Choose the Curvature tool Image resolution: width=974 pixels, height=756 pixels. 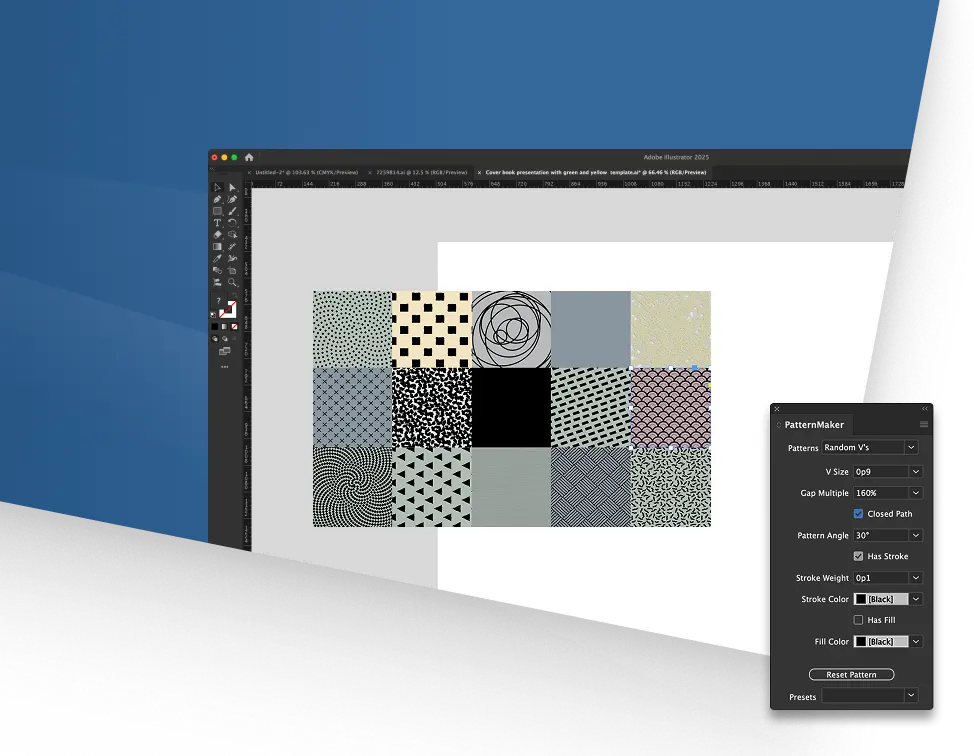(232, 199)
